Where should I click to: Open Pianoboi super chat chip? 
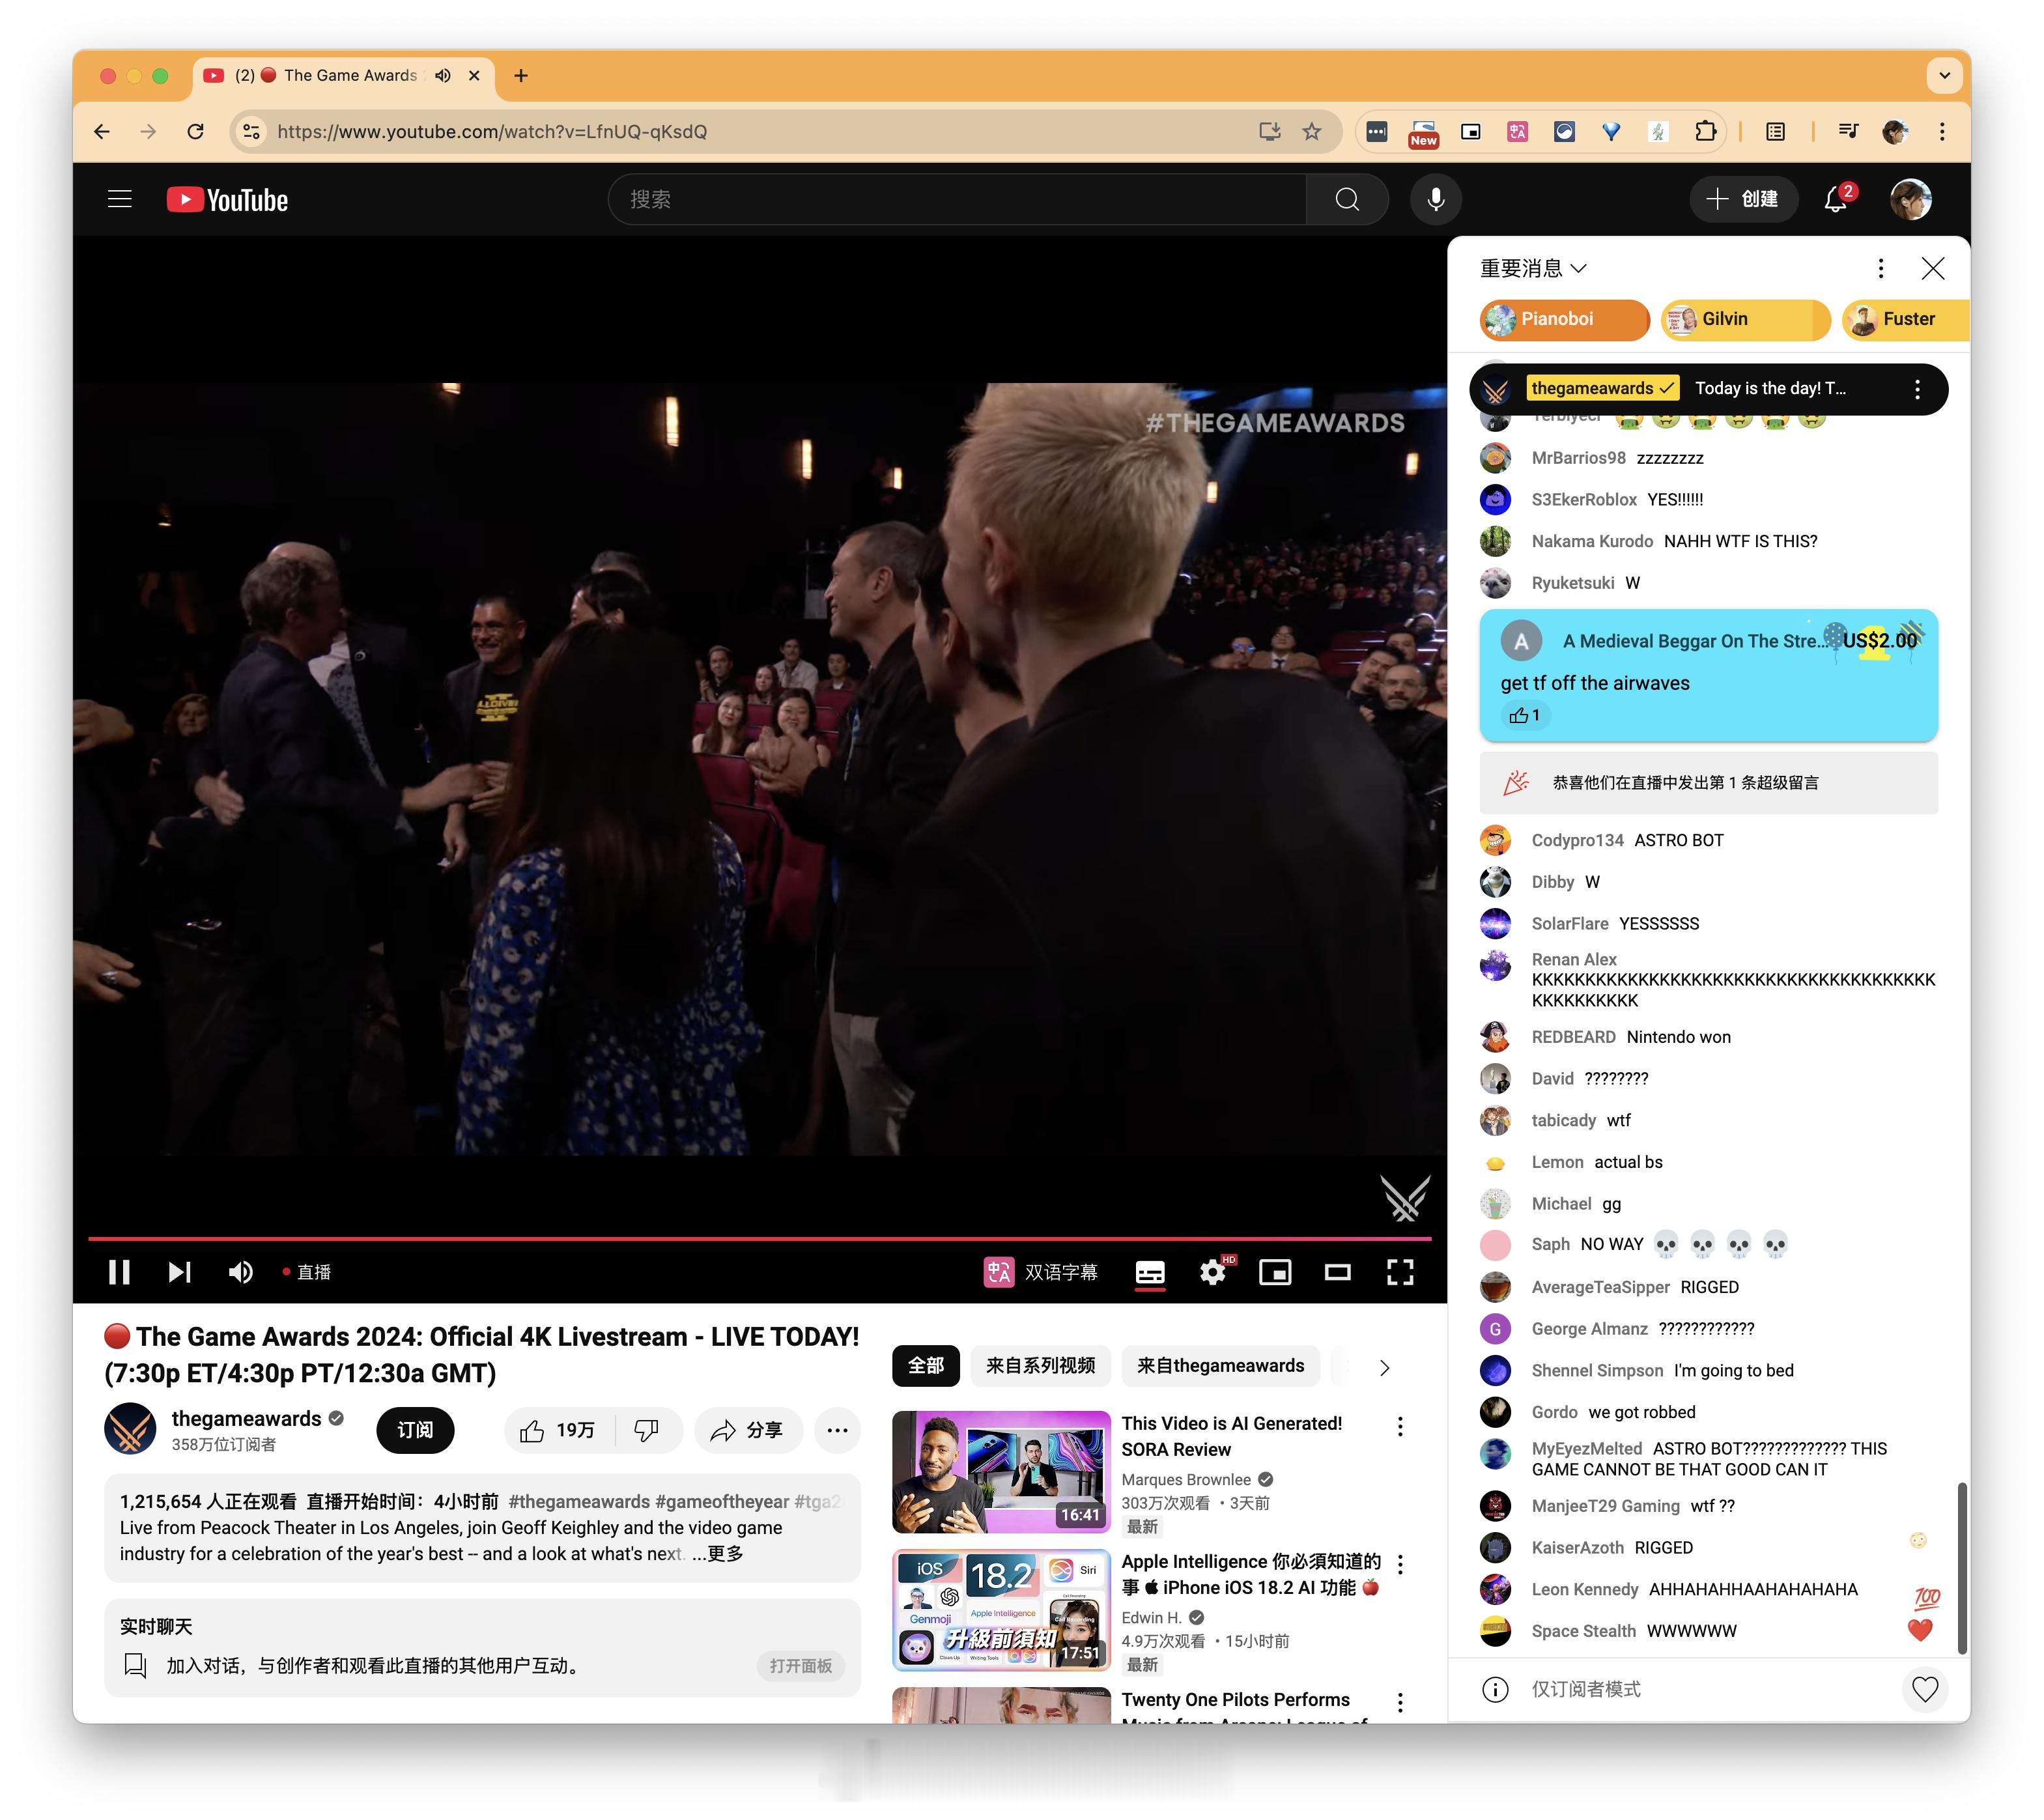(x=1564, y=319)
